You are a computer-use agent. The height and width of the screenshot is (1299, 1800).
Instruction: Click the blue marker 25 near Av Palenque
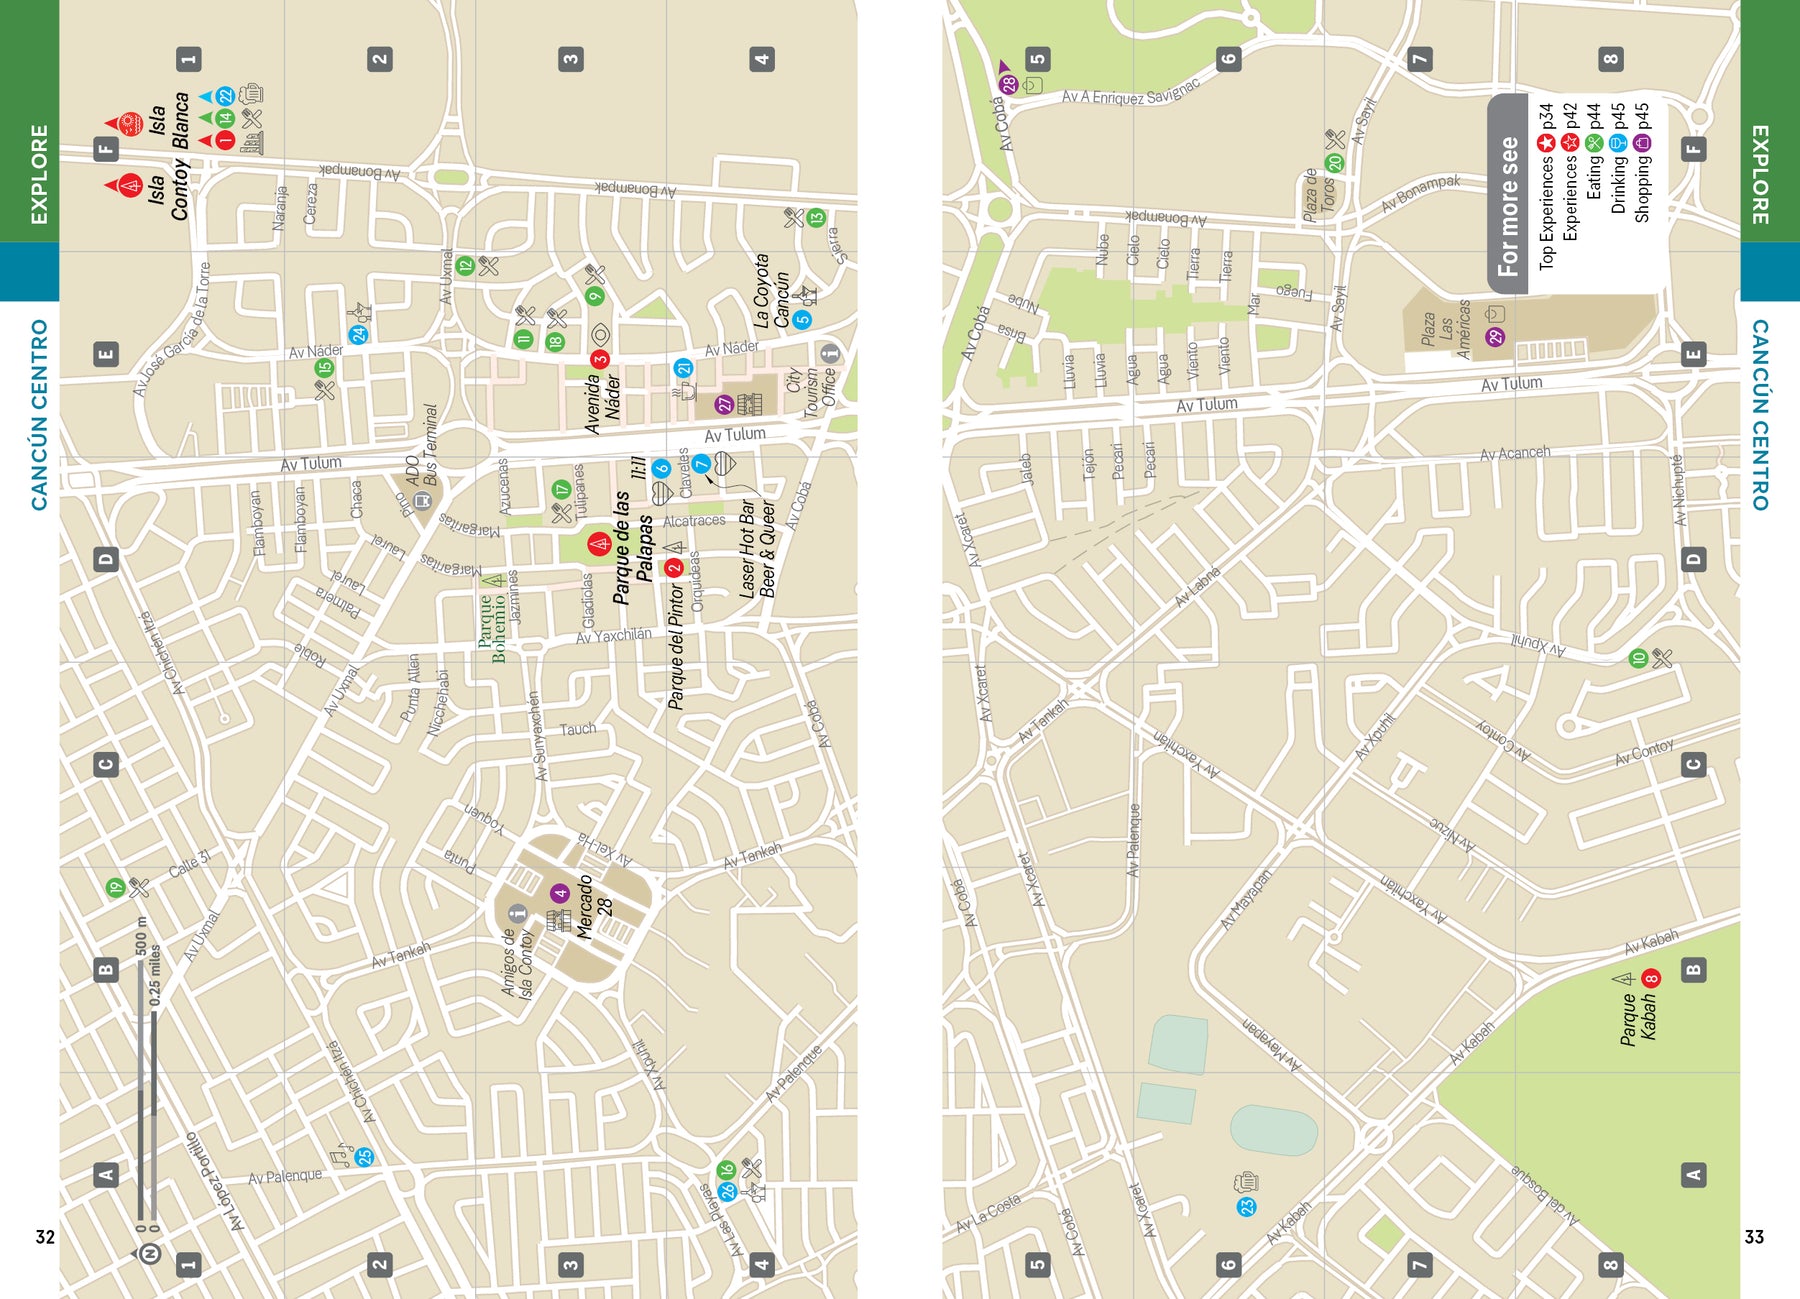point(365,1157)
